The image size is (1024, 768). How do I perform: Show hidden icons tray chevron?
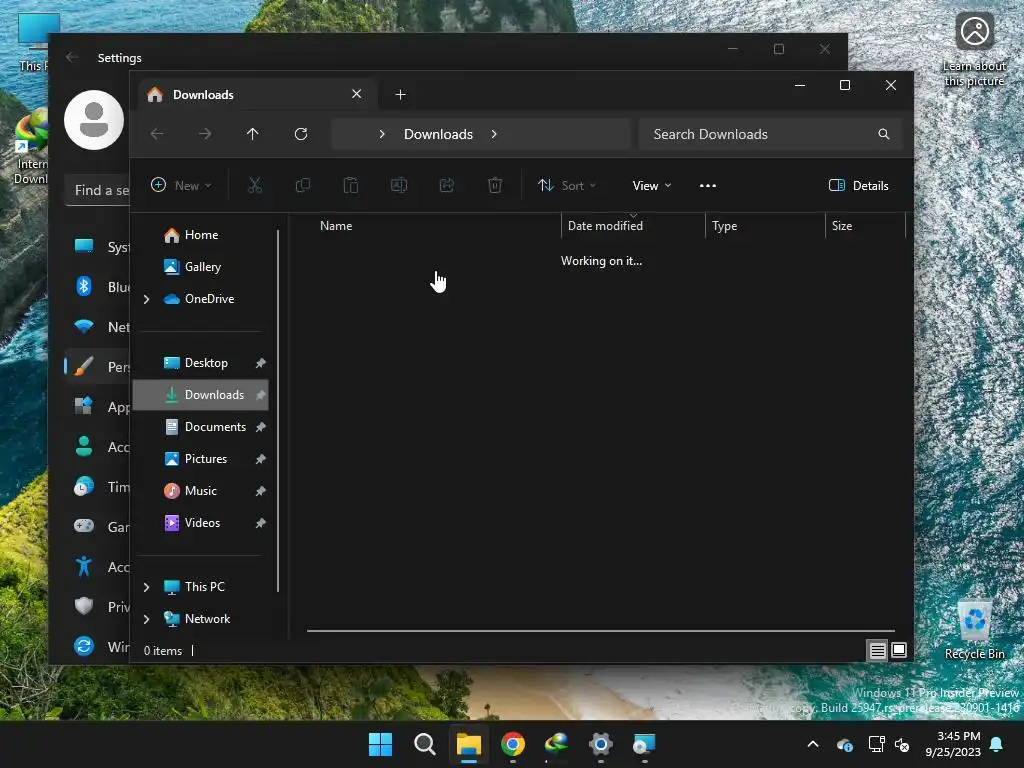(x=813, y=744)
